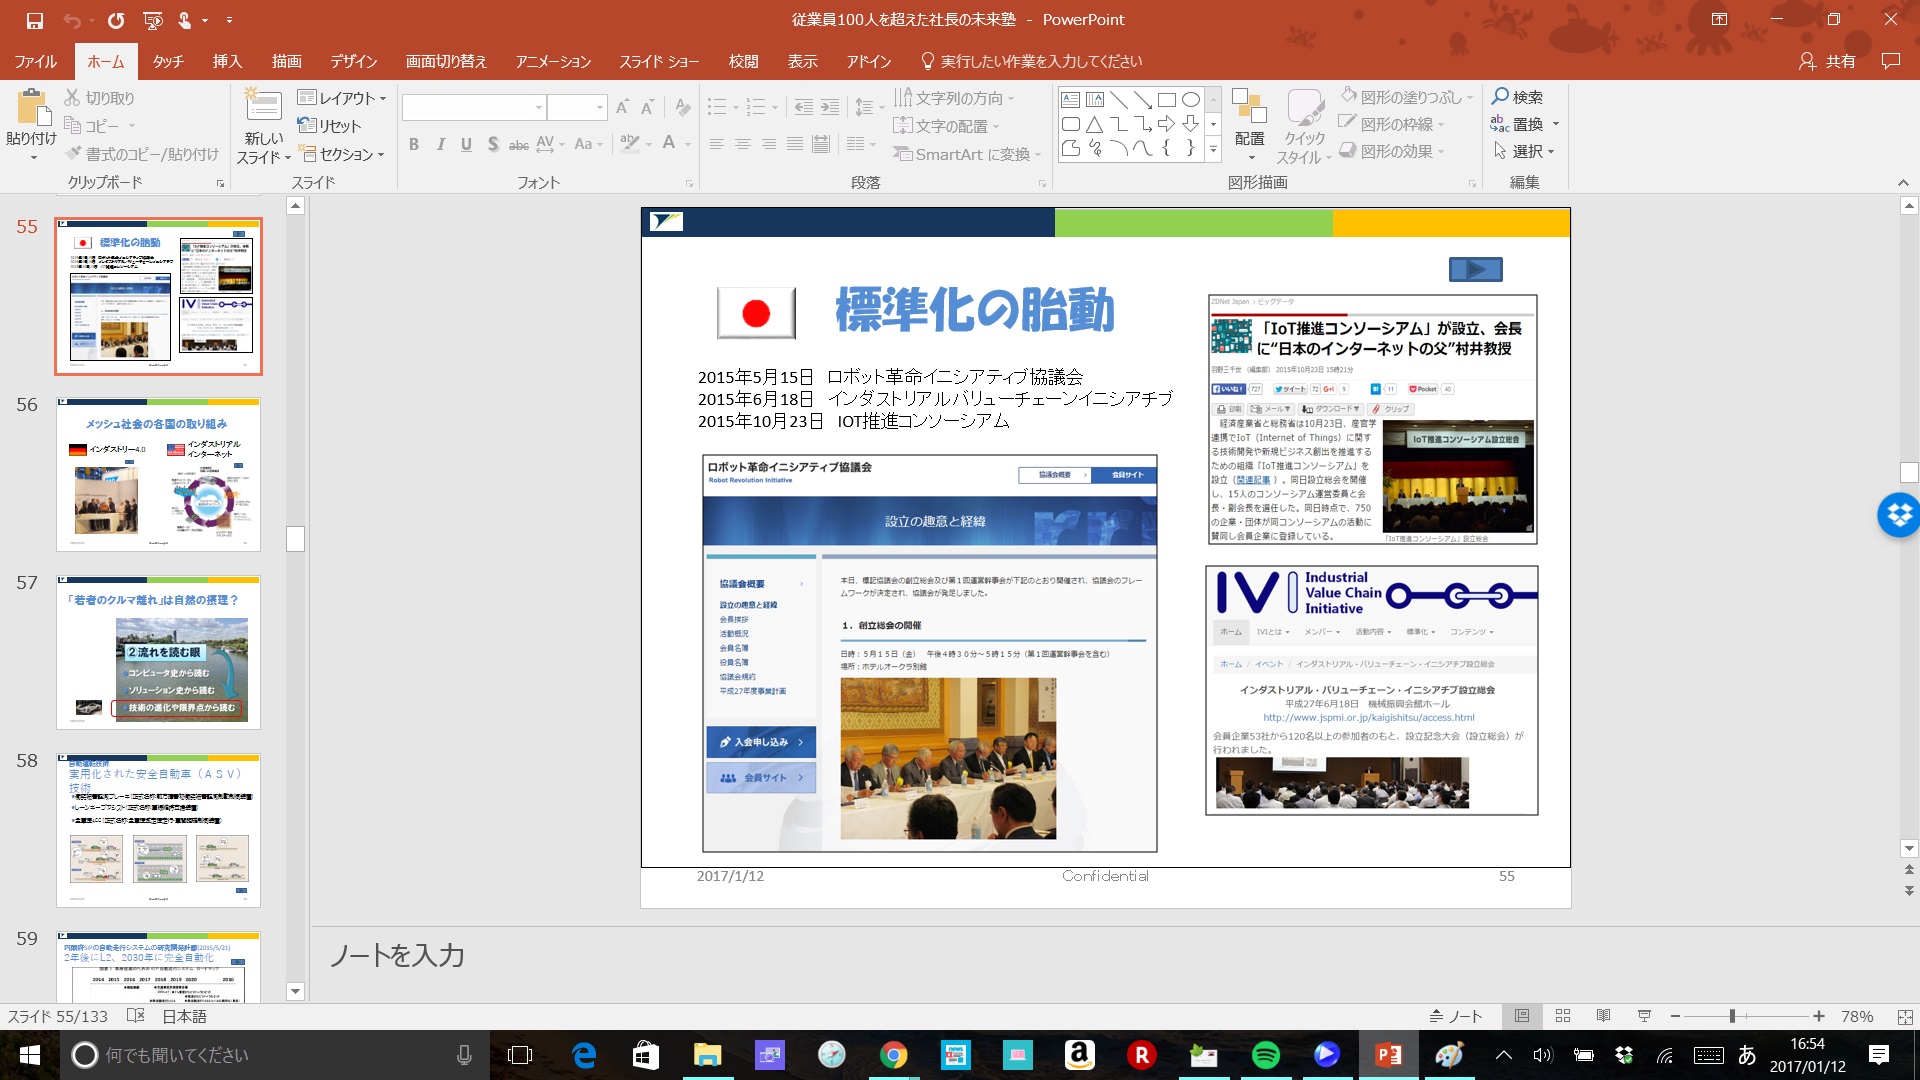Screen dimensions: 1920x1080
Task: Toggle text Shadow formatting
Action: [493, 145]
